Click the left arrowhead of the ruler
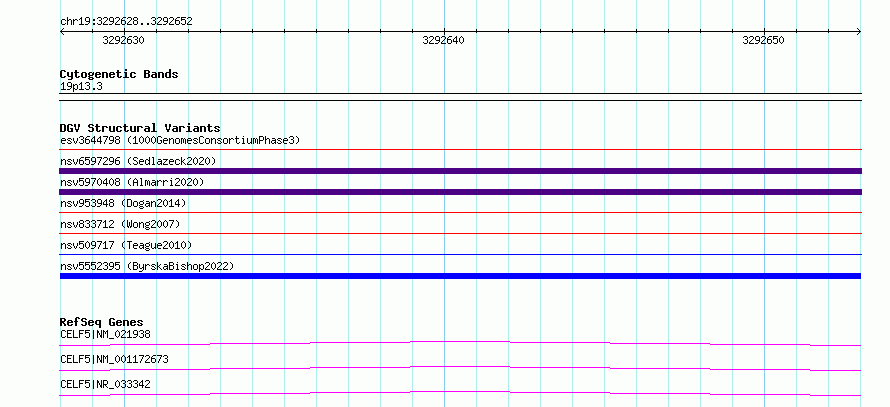The width and height of the screenshot is (890, 407). coord(62,32)
